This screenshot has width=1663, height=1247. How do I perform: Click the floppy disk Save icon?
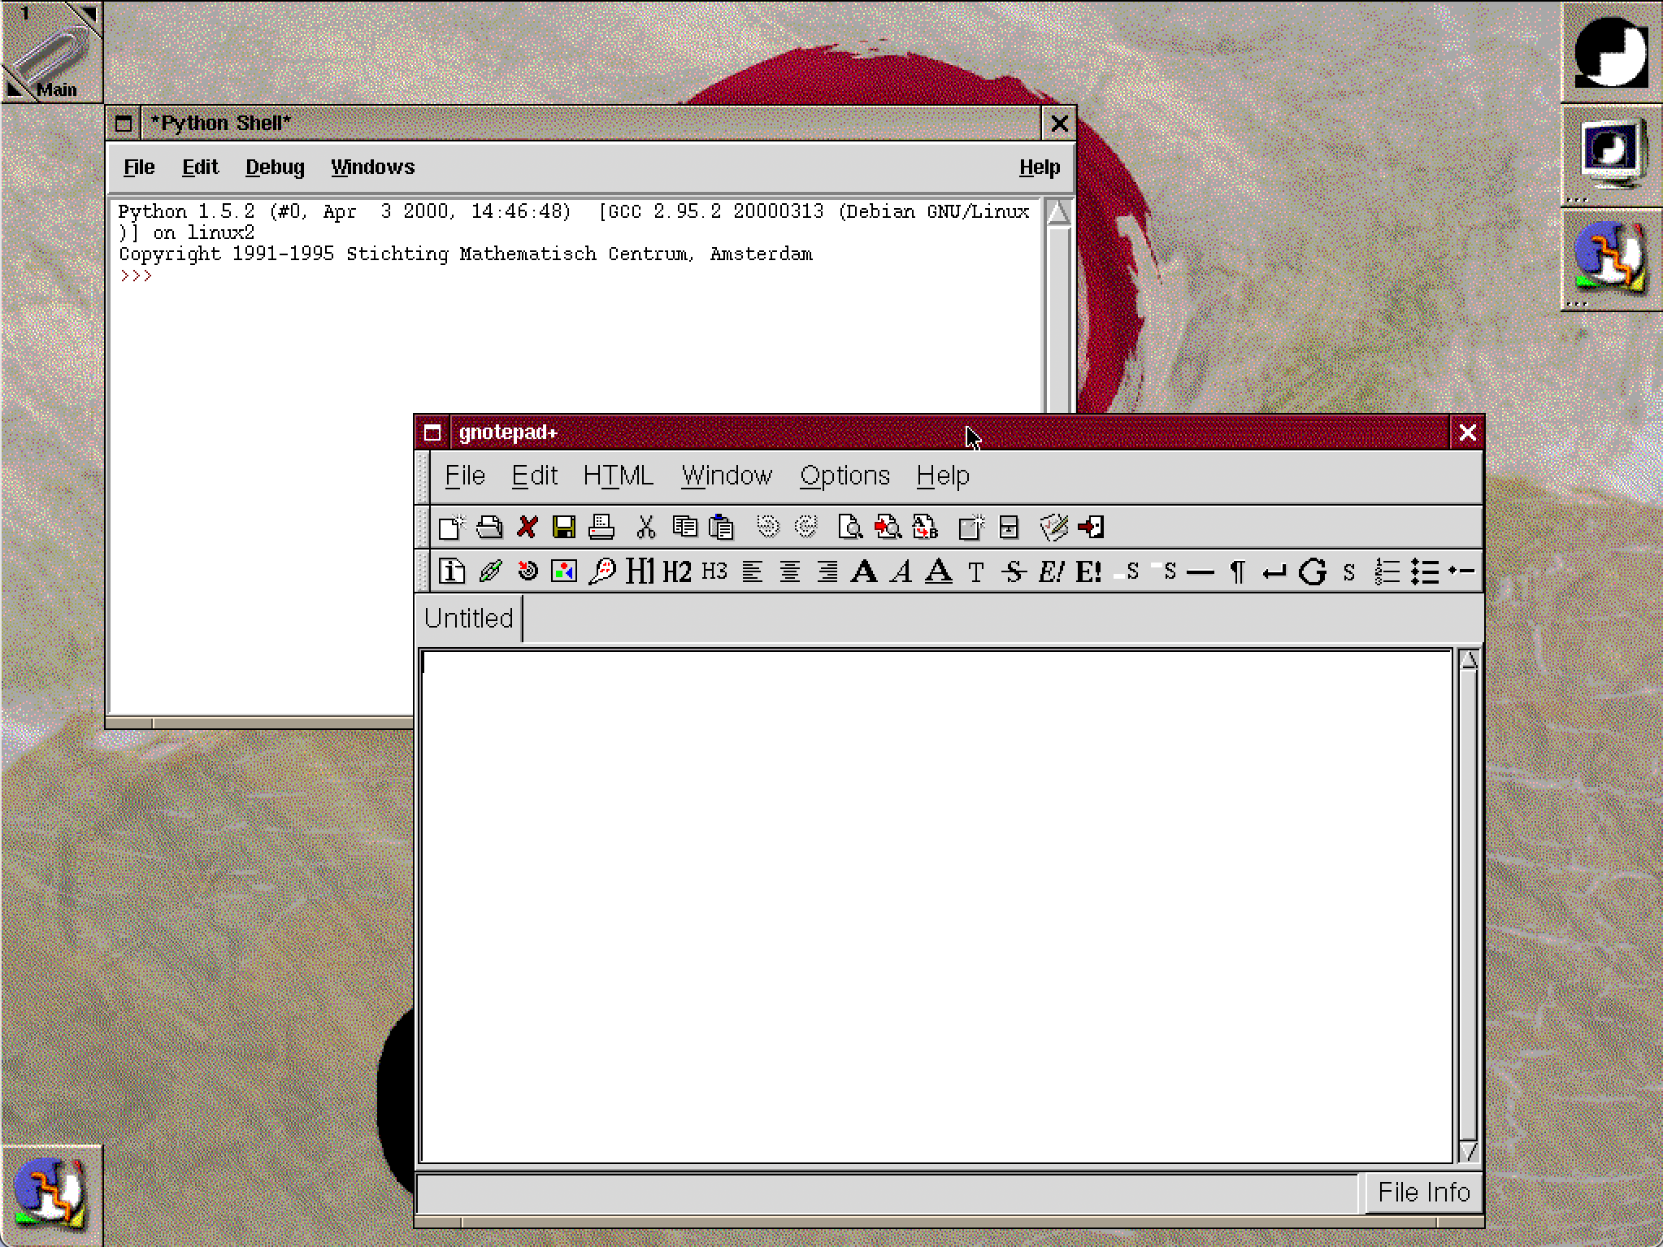pos(564,527)
